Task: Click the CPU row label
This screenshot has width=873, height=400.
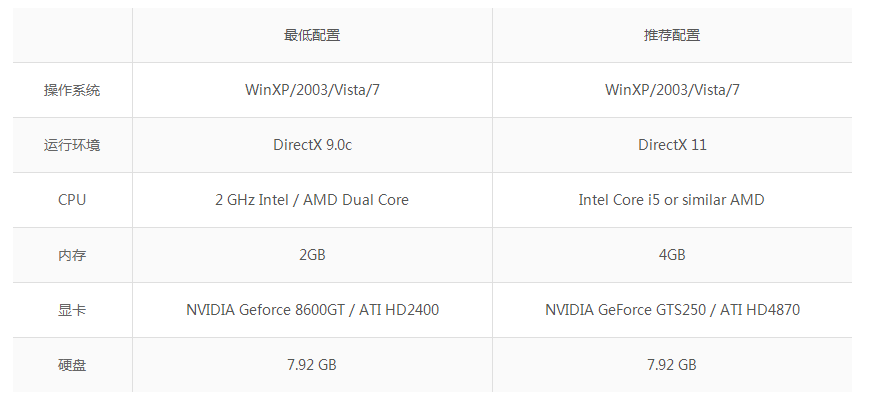Action: pos(72,200)
